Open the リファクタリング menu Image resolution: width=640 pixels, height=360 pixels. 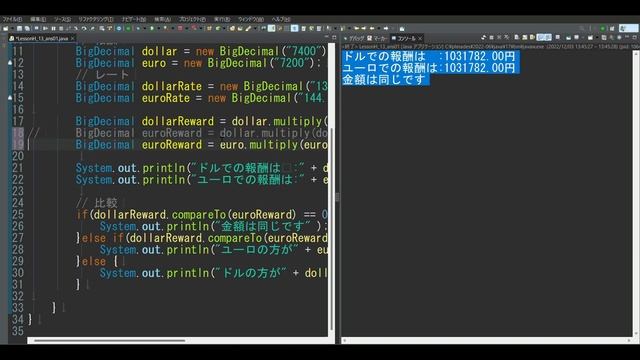tap(96, 19)
